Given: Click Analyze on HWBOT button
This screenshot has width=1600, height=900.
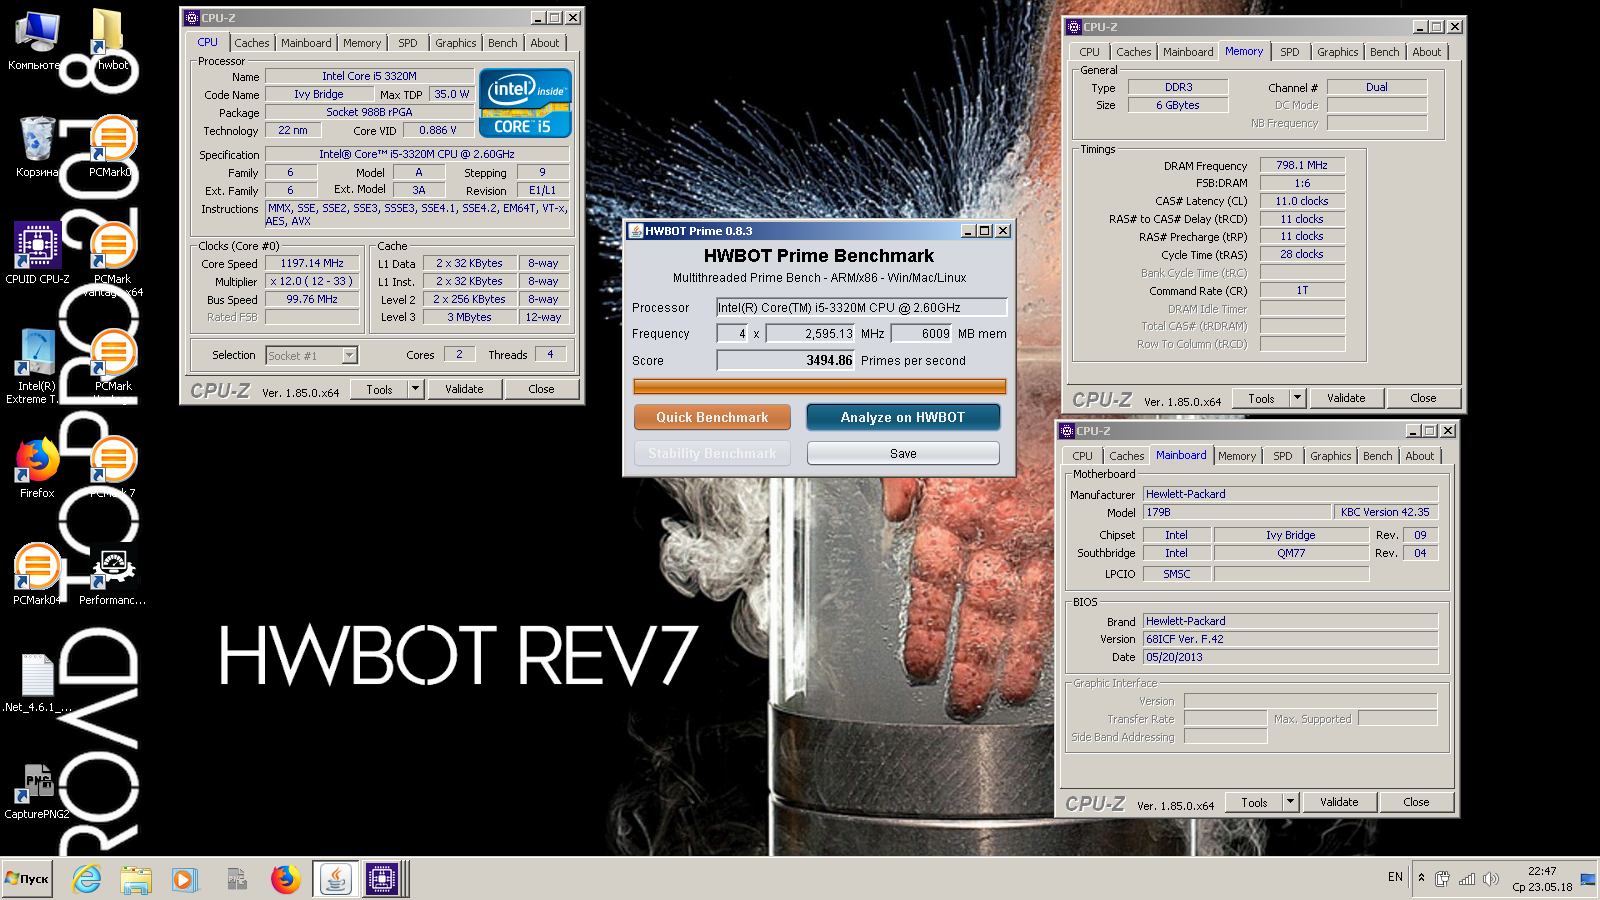Looking at the screenshot, I should tap(903, 417).
